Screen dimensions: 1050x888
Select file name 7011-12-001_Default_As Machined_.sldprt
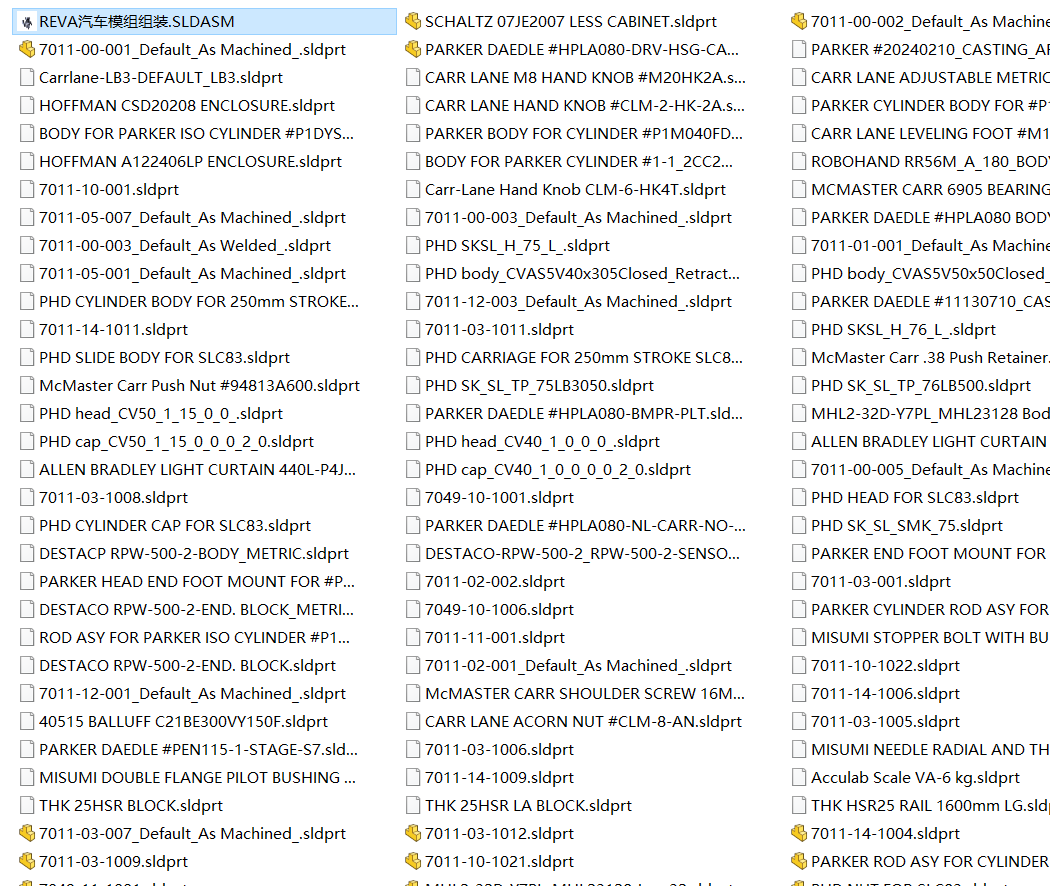[192, 694]
